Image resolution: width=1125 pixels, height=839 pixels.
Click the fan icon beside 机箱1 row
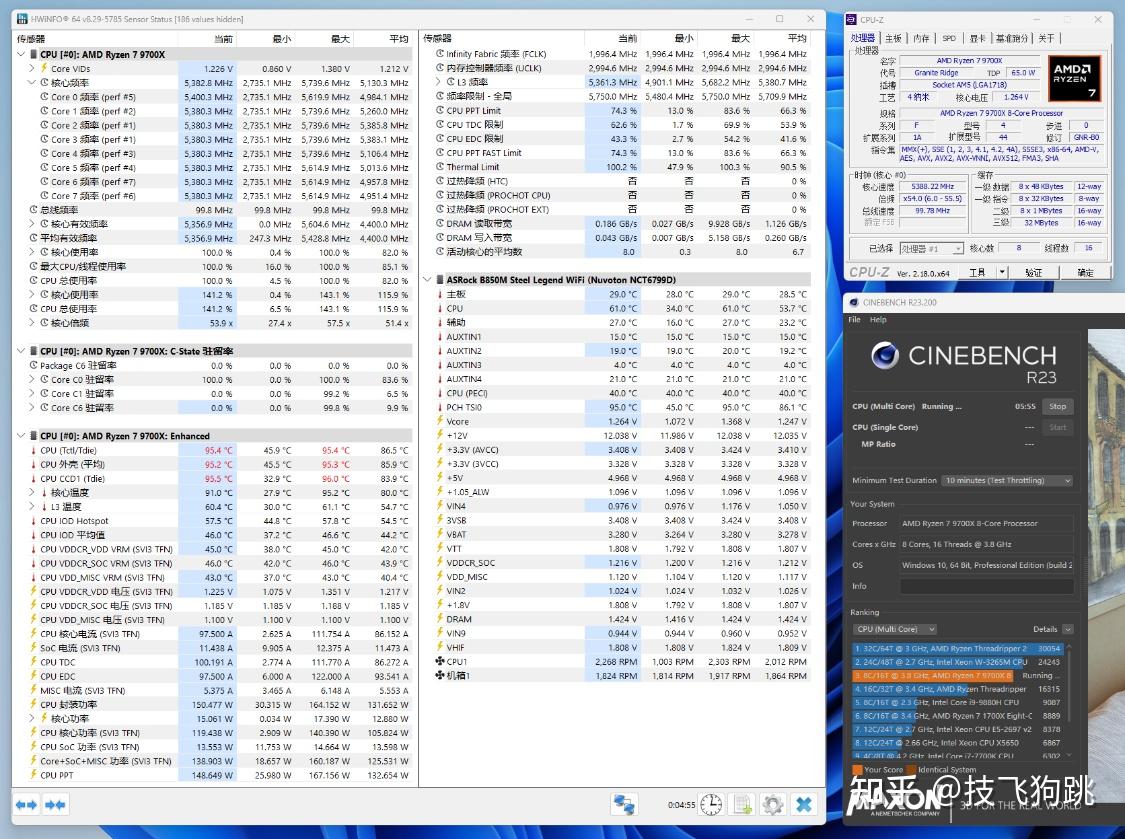(x=440, y=676)
